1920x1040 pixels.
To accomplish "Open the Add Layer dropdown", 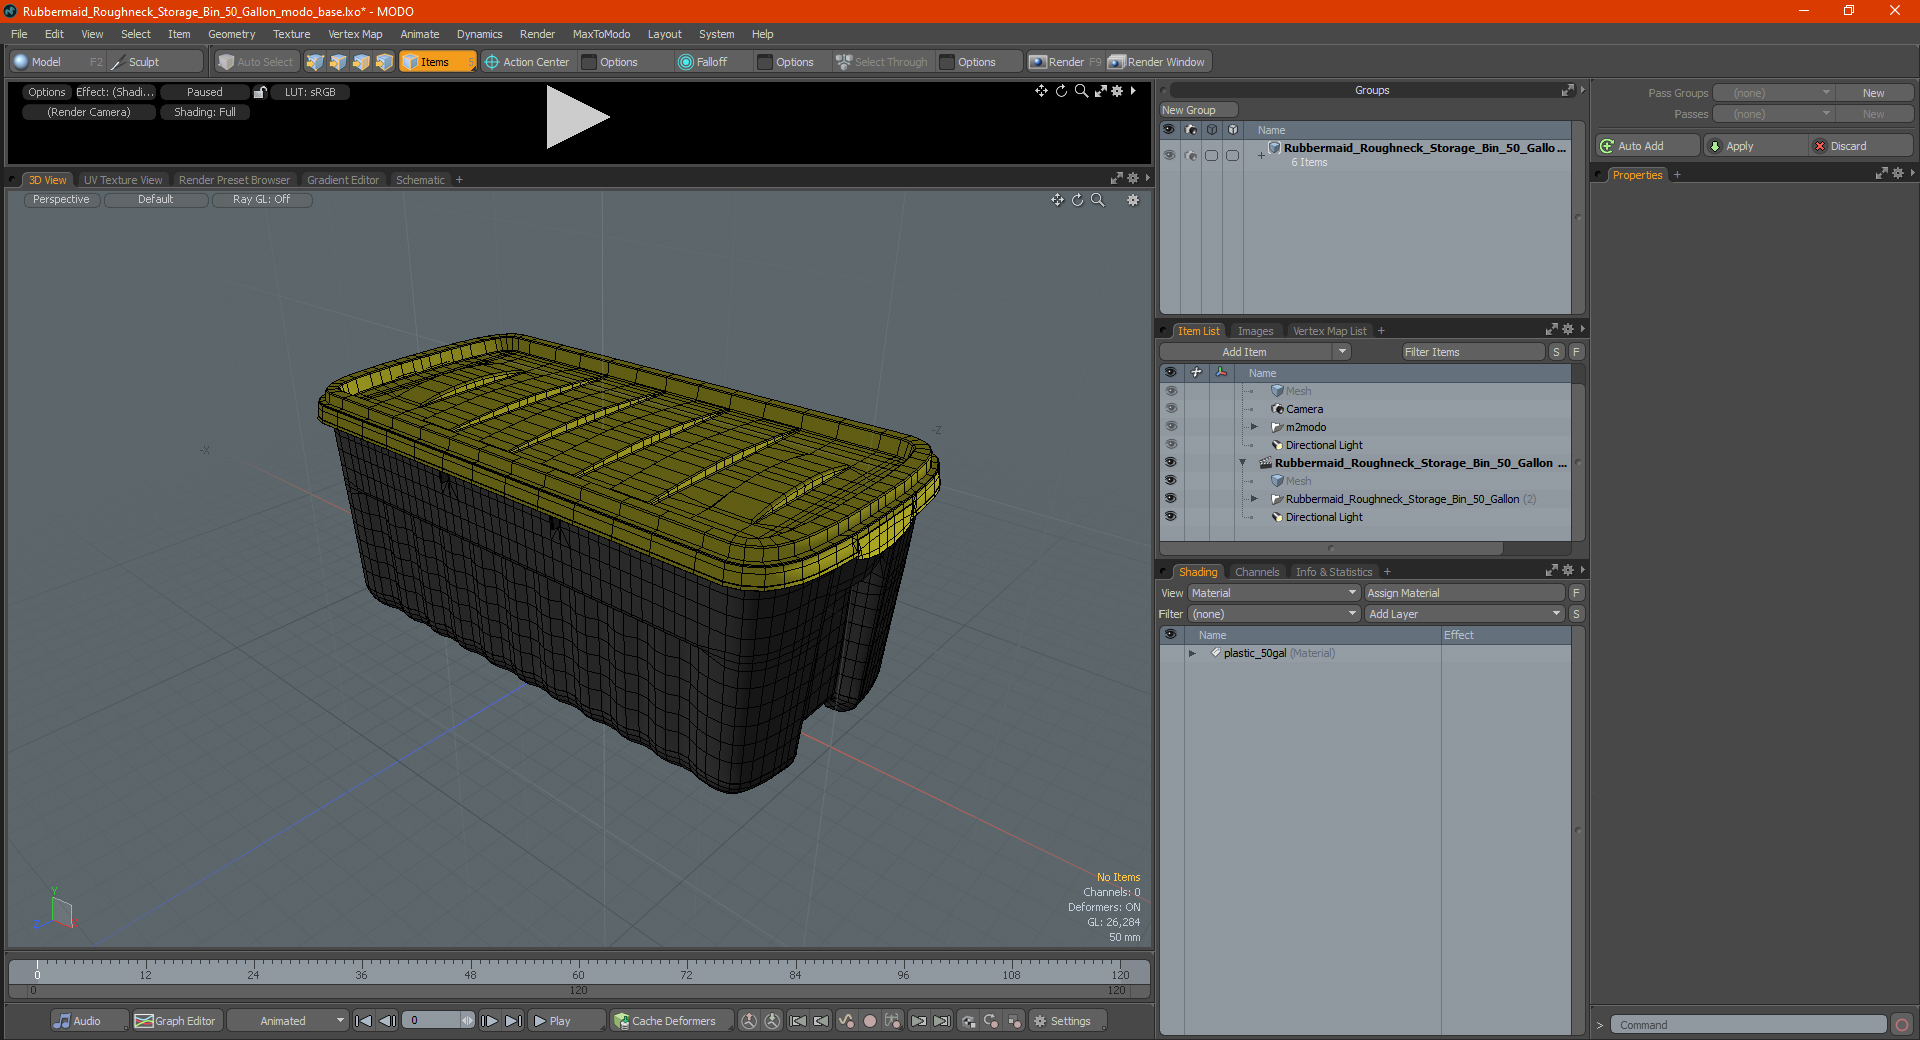I will coord(1464,614).
